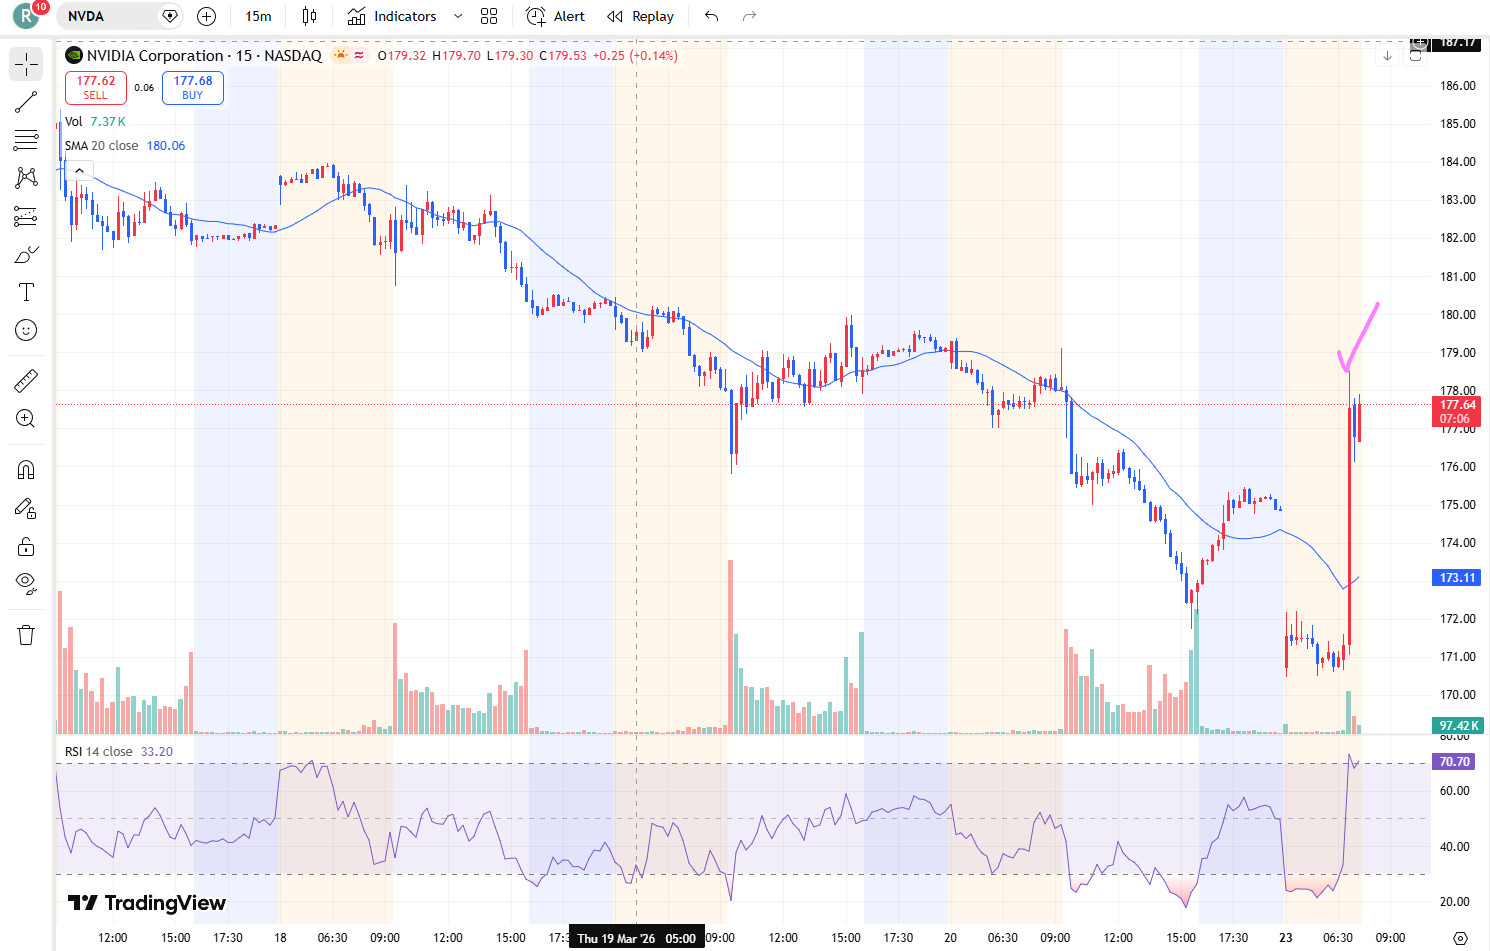The width and height of the screenshot is (1490, 951).
Task: Click the NVIDIA Corporation symbol title
Action: [204, 56]
